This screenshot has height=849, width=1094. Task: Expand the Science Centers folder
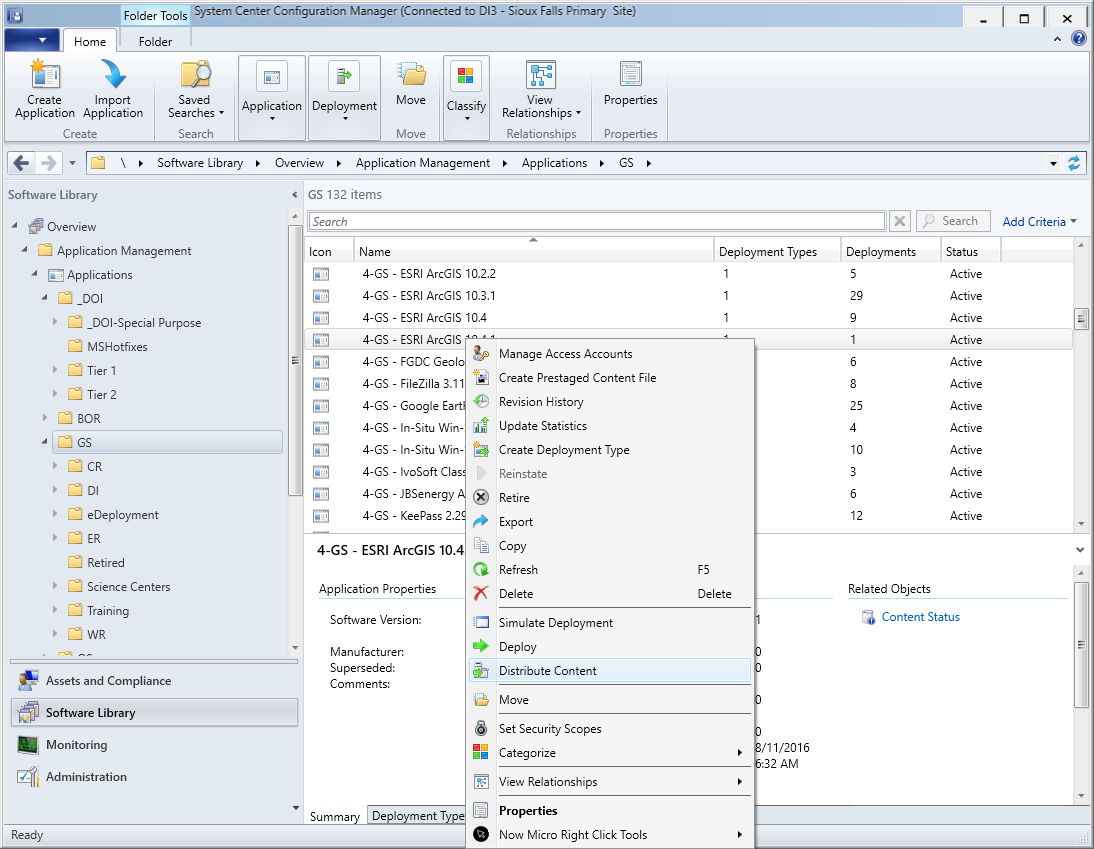[55, 587]
